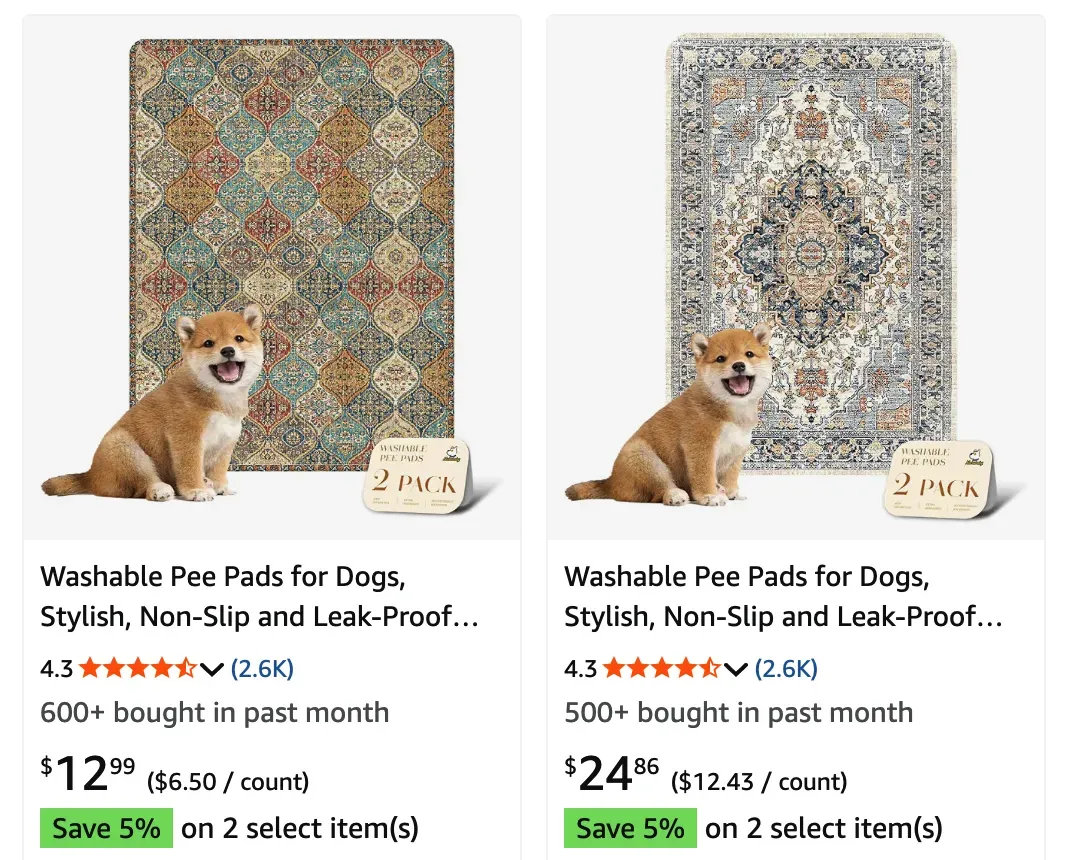
Task: Expand rating breakdown chevron on right product
Action: [736, 670]
